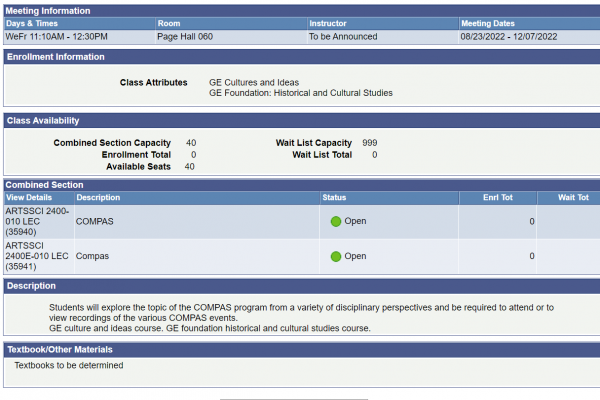Screen dimensions: 600x400
Task: Select the GE culture and ideas course line
Action: coord(210,328)
